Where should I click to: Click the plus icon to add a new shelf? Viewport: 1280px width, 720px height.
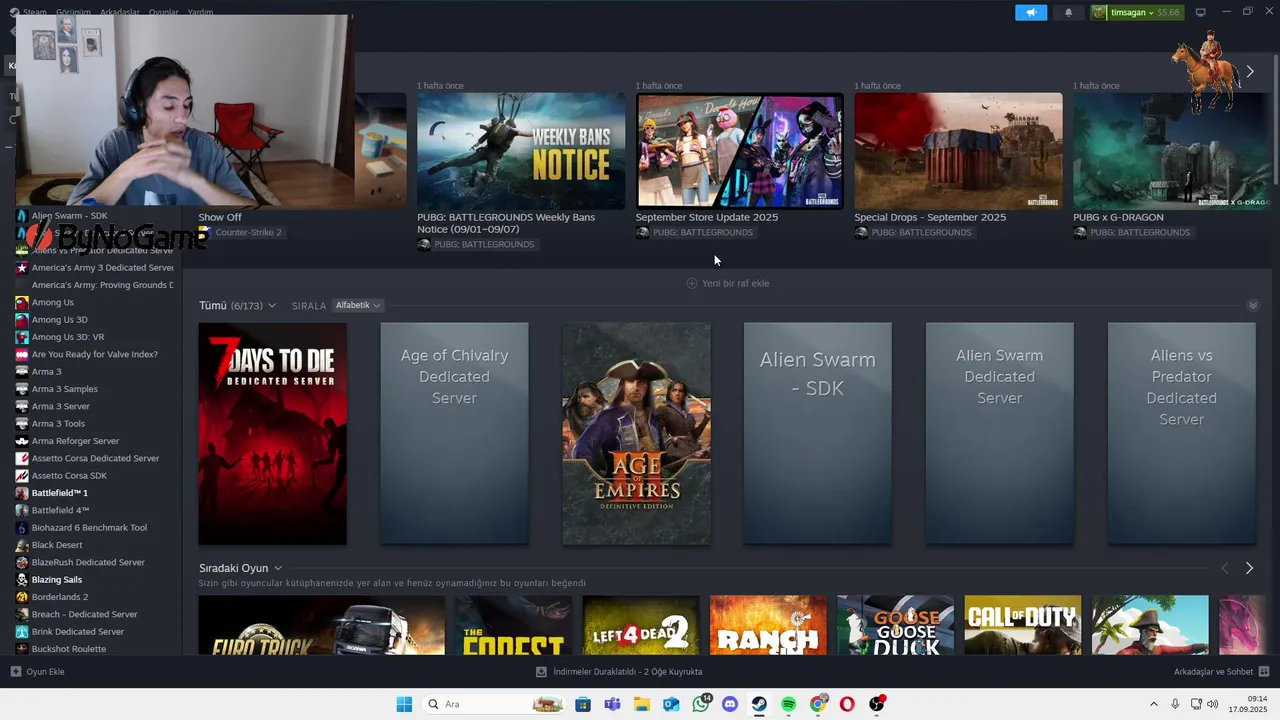pos(691,283)
